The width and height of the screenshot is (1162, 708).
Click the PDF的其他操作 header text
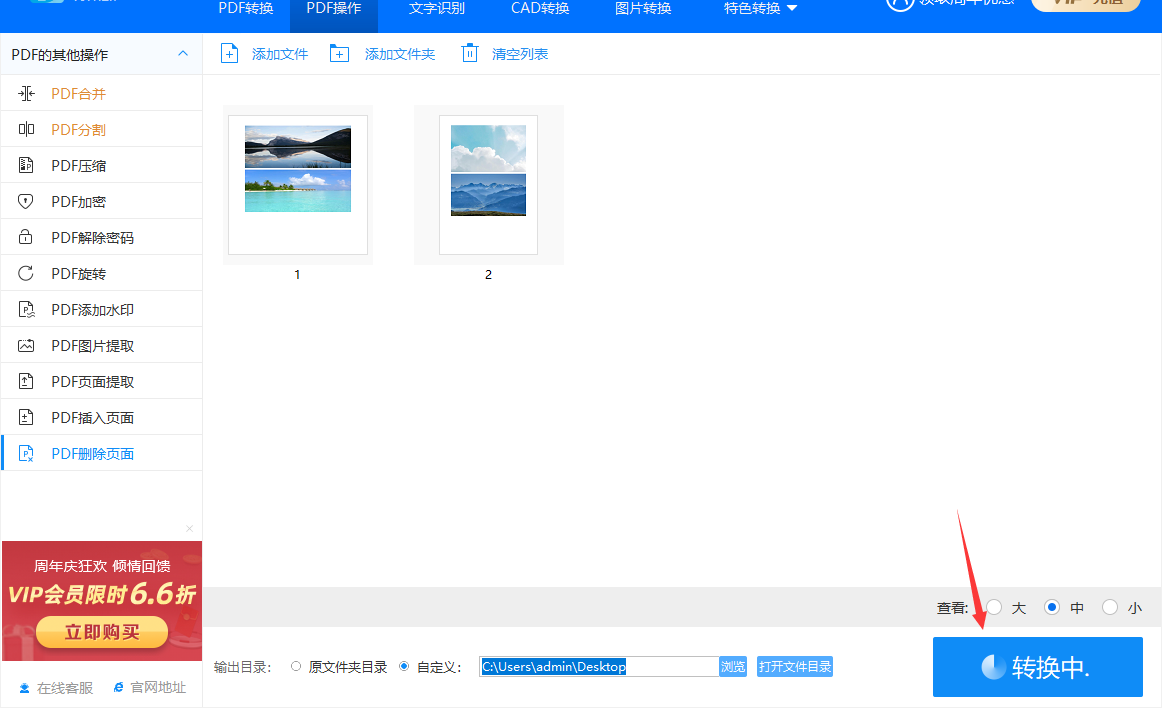[60, 55]
